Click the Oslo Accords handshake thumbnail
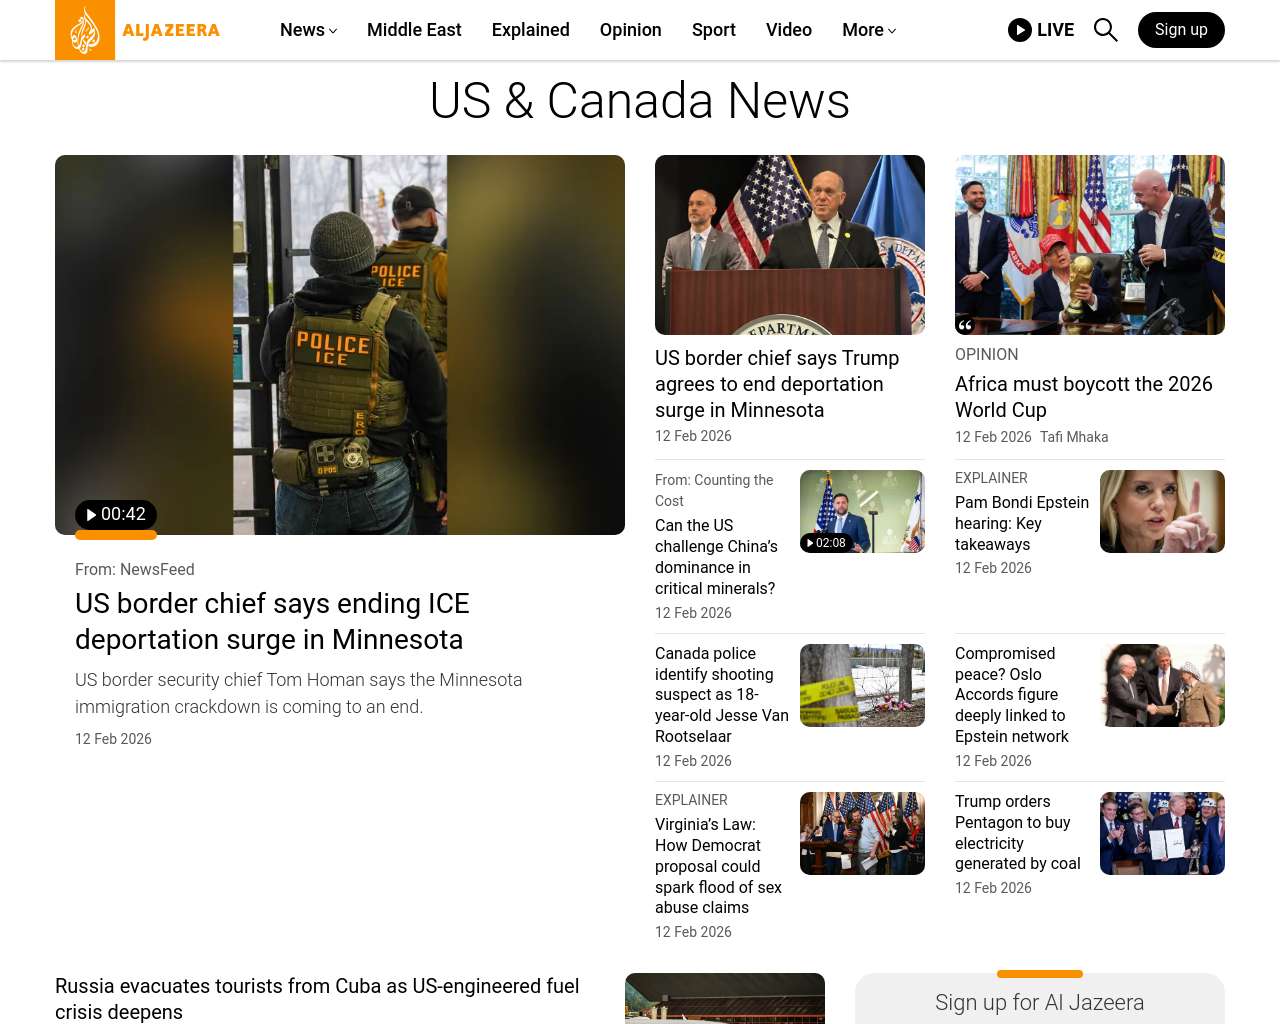This screenshot has height=1024, width=1280. [x=1162, y=685]
